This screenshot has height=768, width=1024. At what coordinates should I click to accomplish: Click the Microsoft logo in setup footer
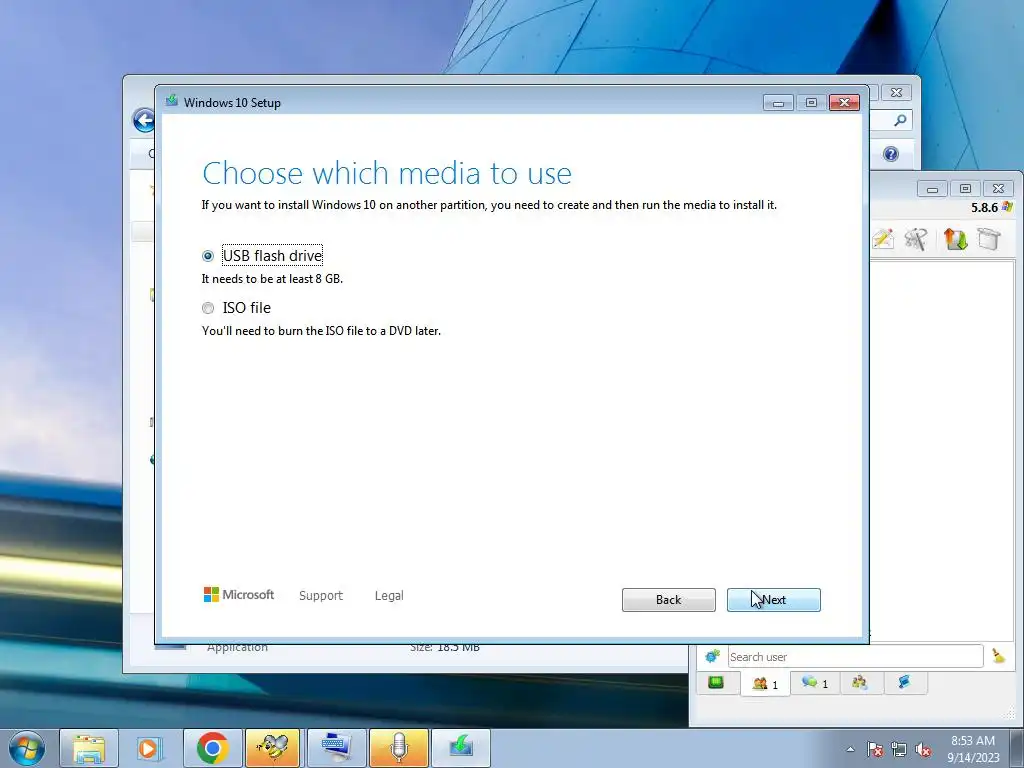tap(239, 594)
